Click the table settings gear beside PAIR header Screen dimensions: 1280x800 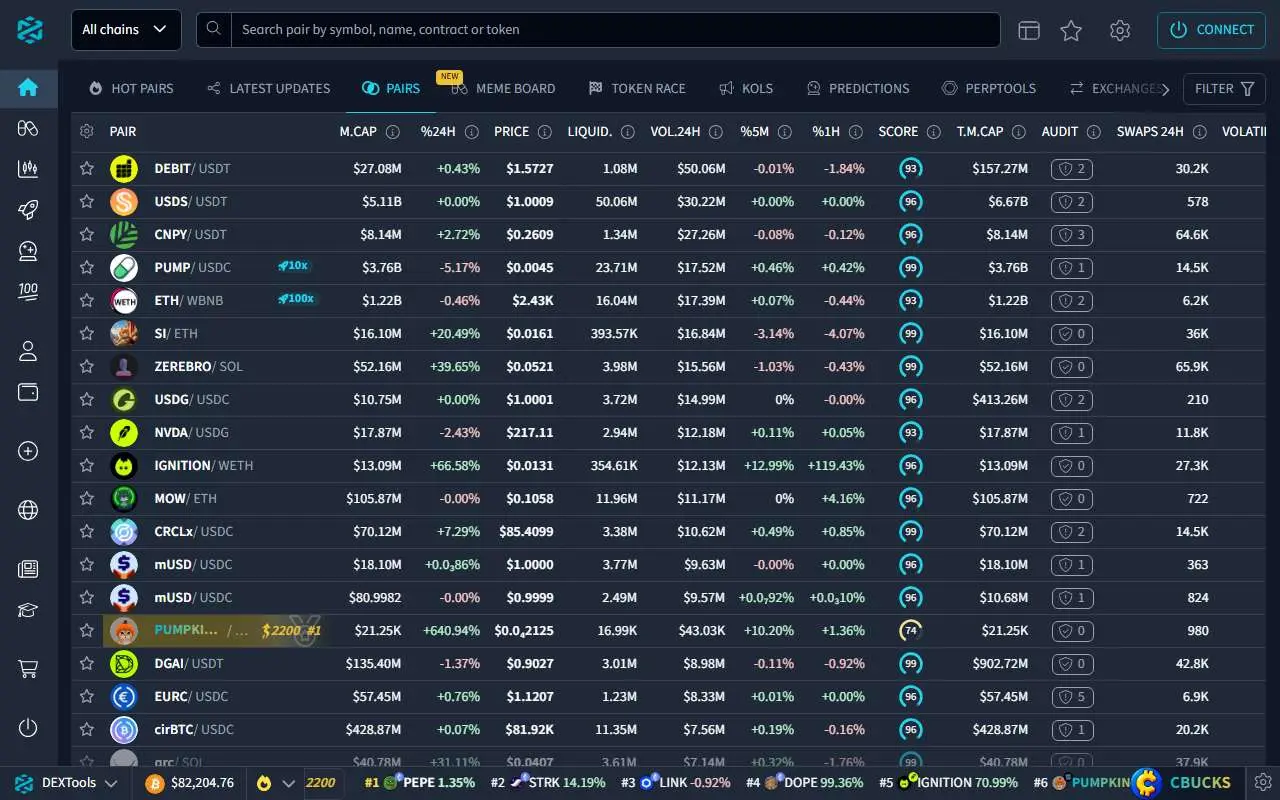coord(87,131)
